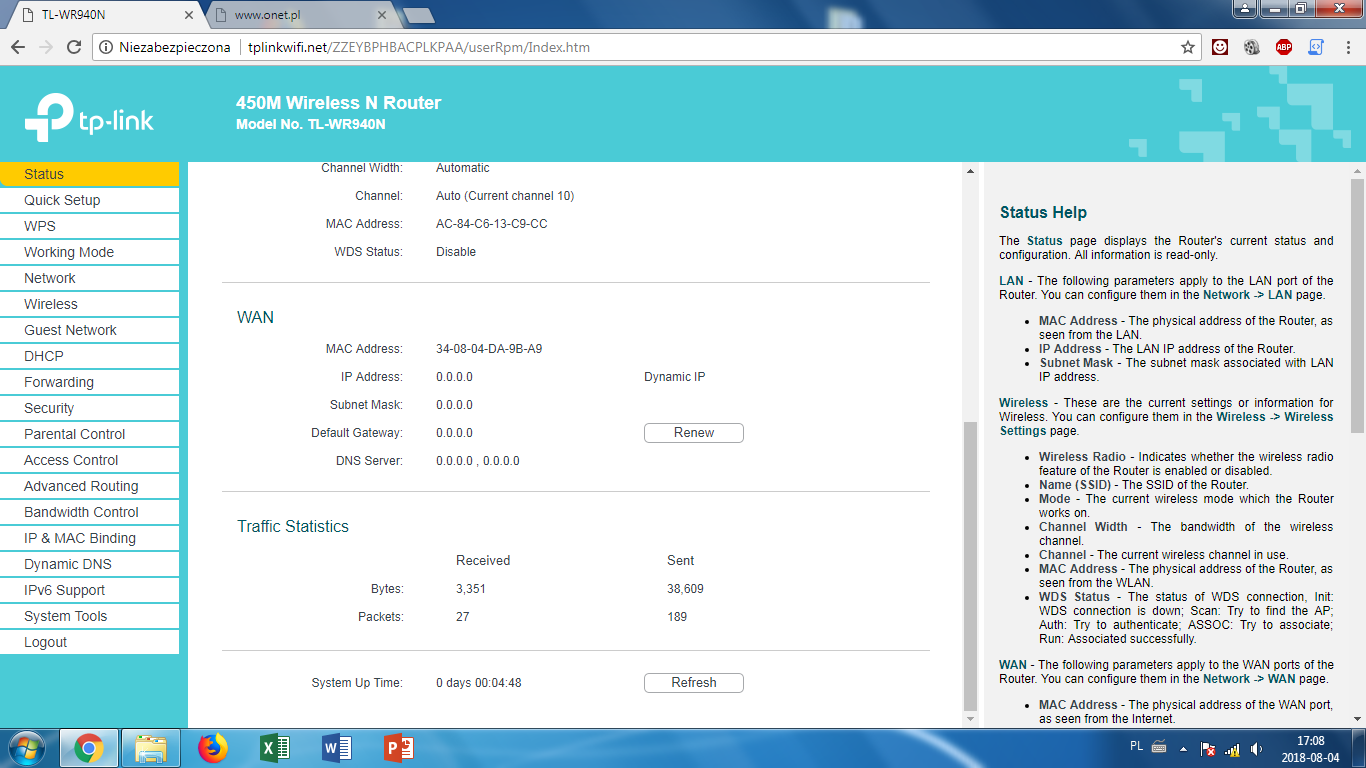Screen dimensions: 1366x768
Task: Click the film reel extension icon
Action: point(1252,47)
